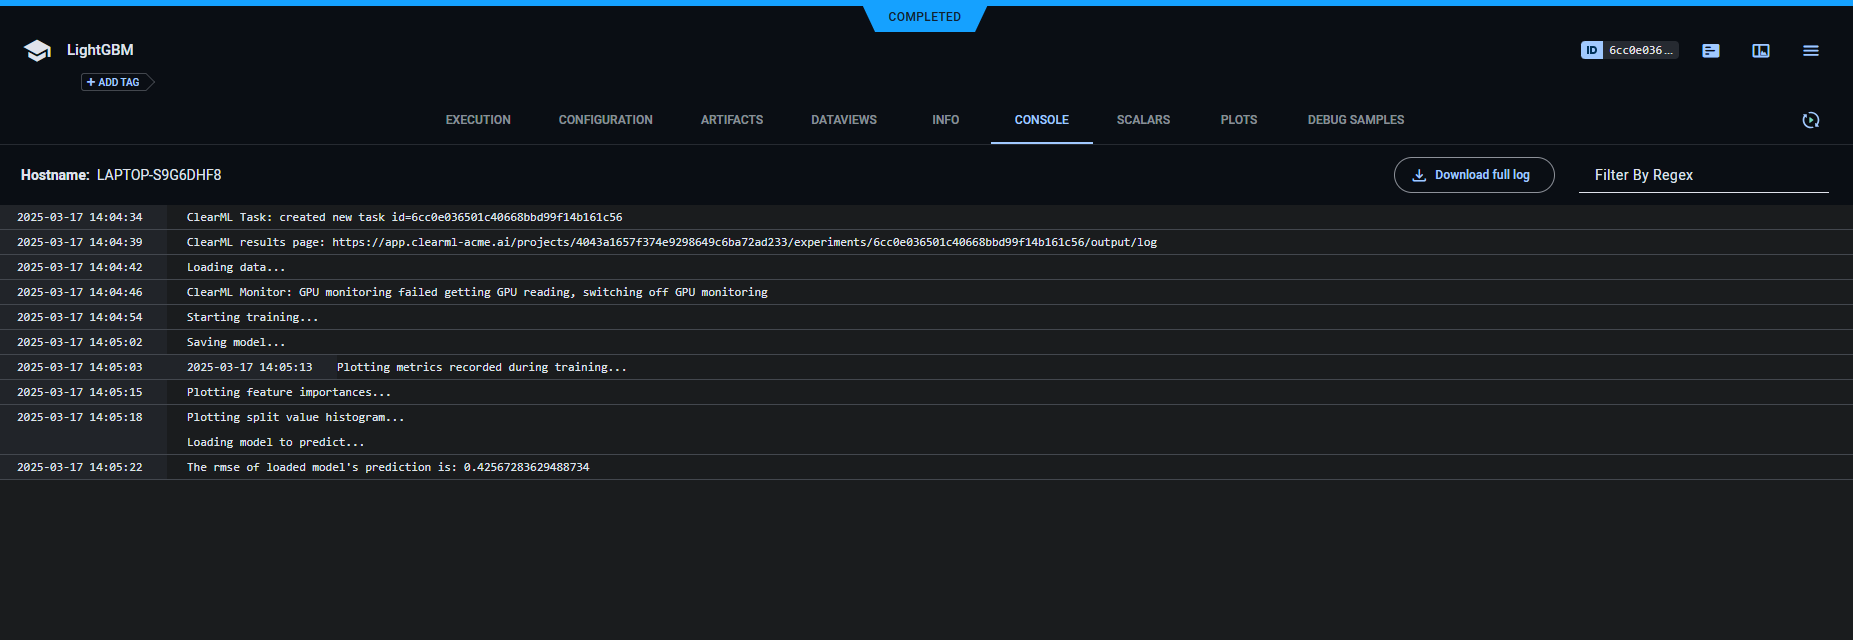The image size is (1853, 640).
Task: Click the Filter By Regex field
Action: click(x=1703, y=175)
